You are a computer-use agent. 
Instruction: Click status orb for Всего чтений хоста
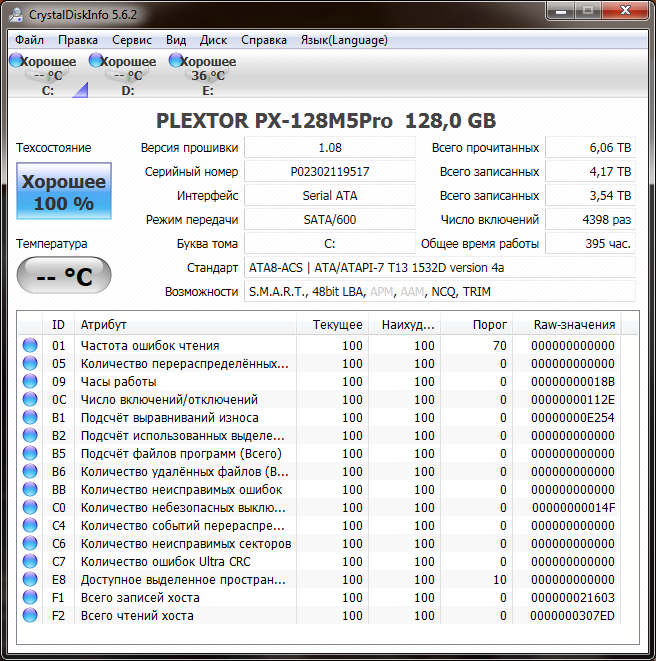(30, 615)
